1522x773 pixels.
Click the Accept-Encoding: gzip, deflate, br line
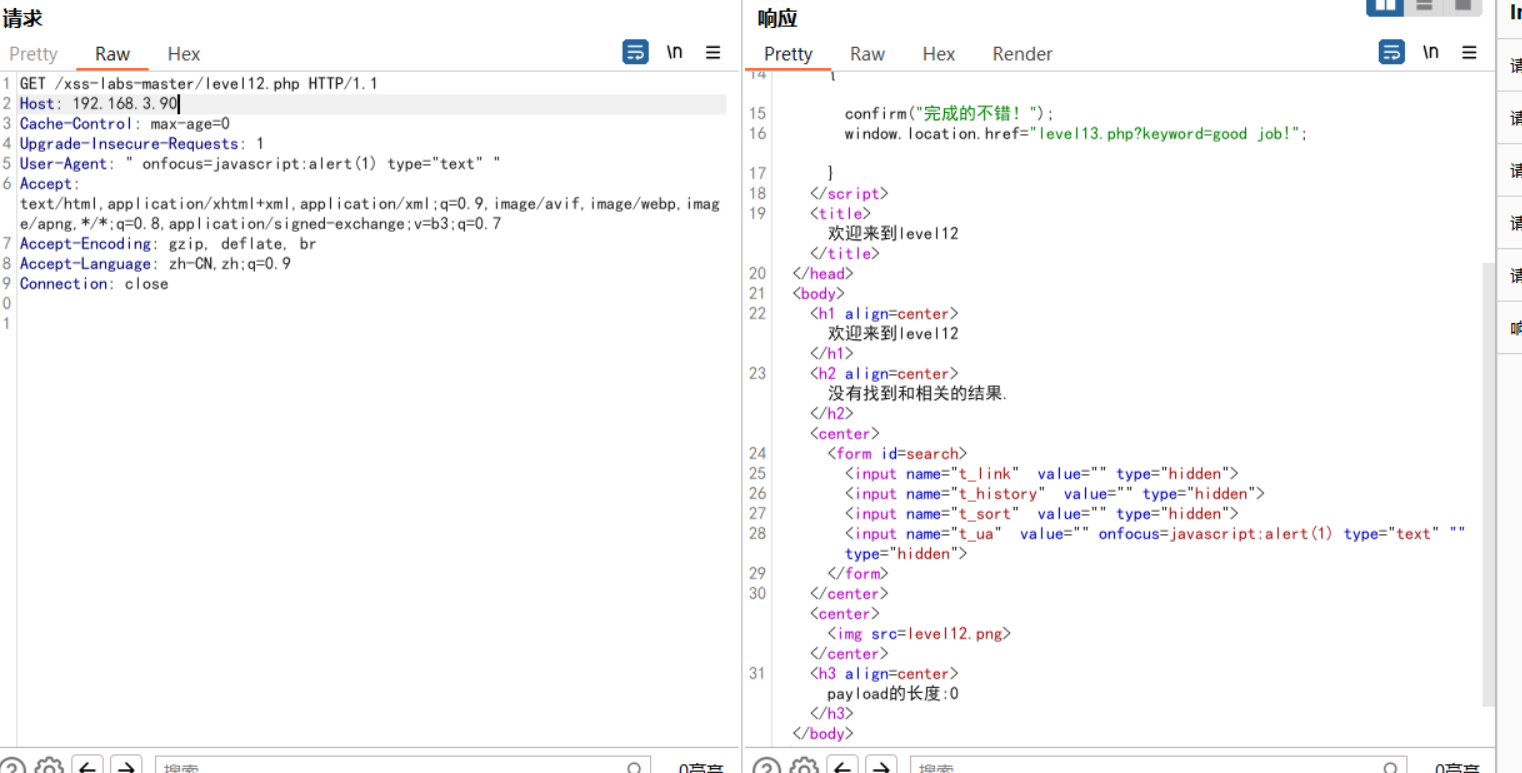(x=168, y=244)
